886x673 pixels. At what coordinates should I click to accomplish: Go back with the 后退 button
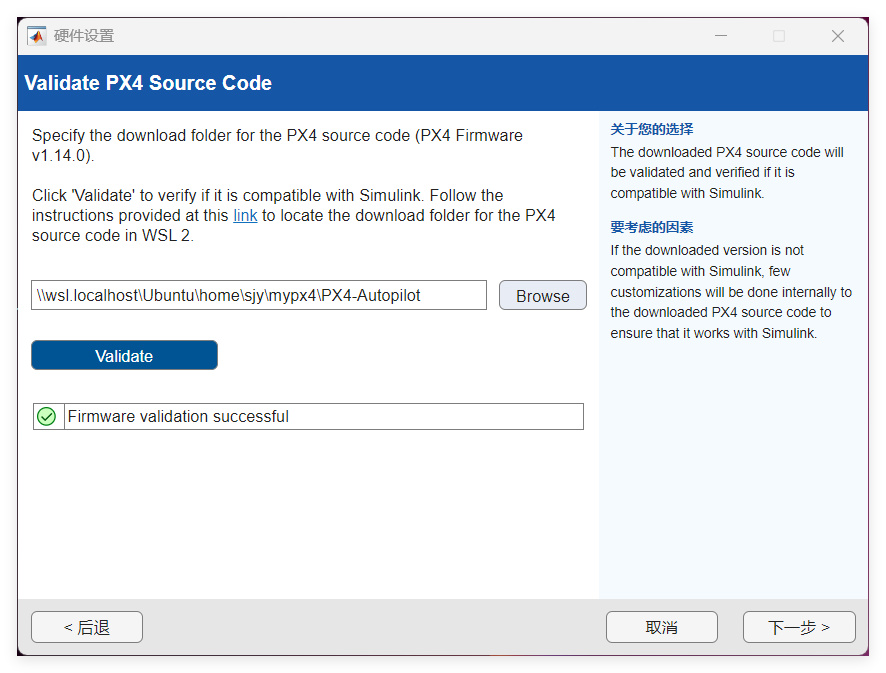pos(87,627)
